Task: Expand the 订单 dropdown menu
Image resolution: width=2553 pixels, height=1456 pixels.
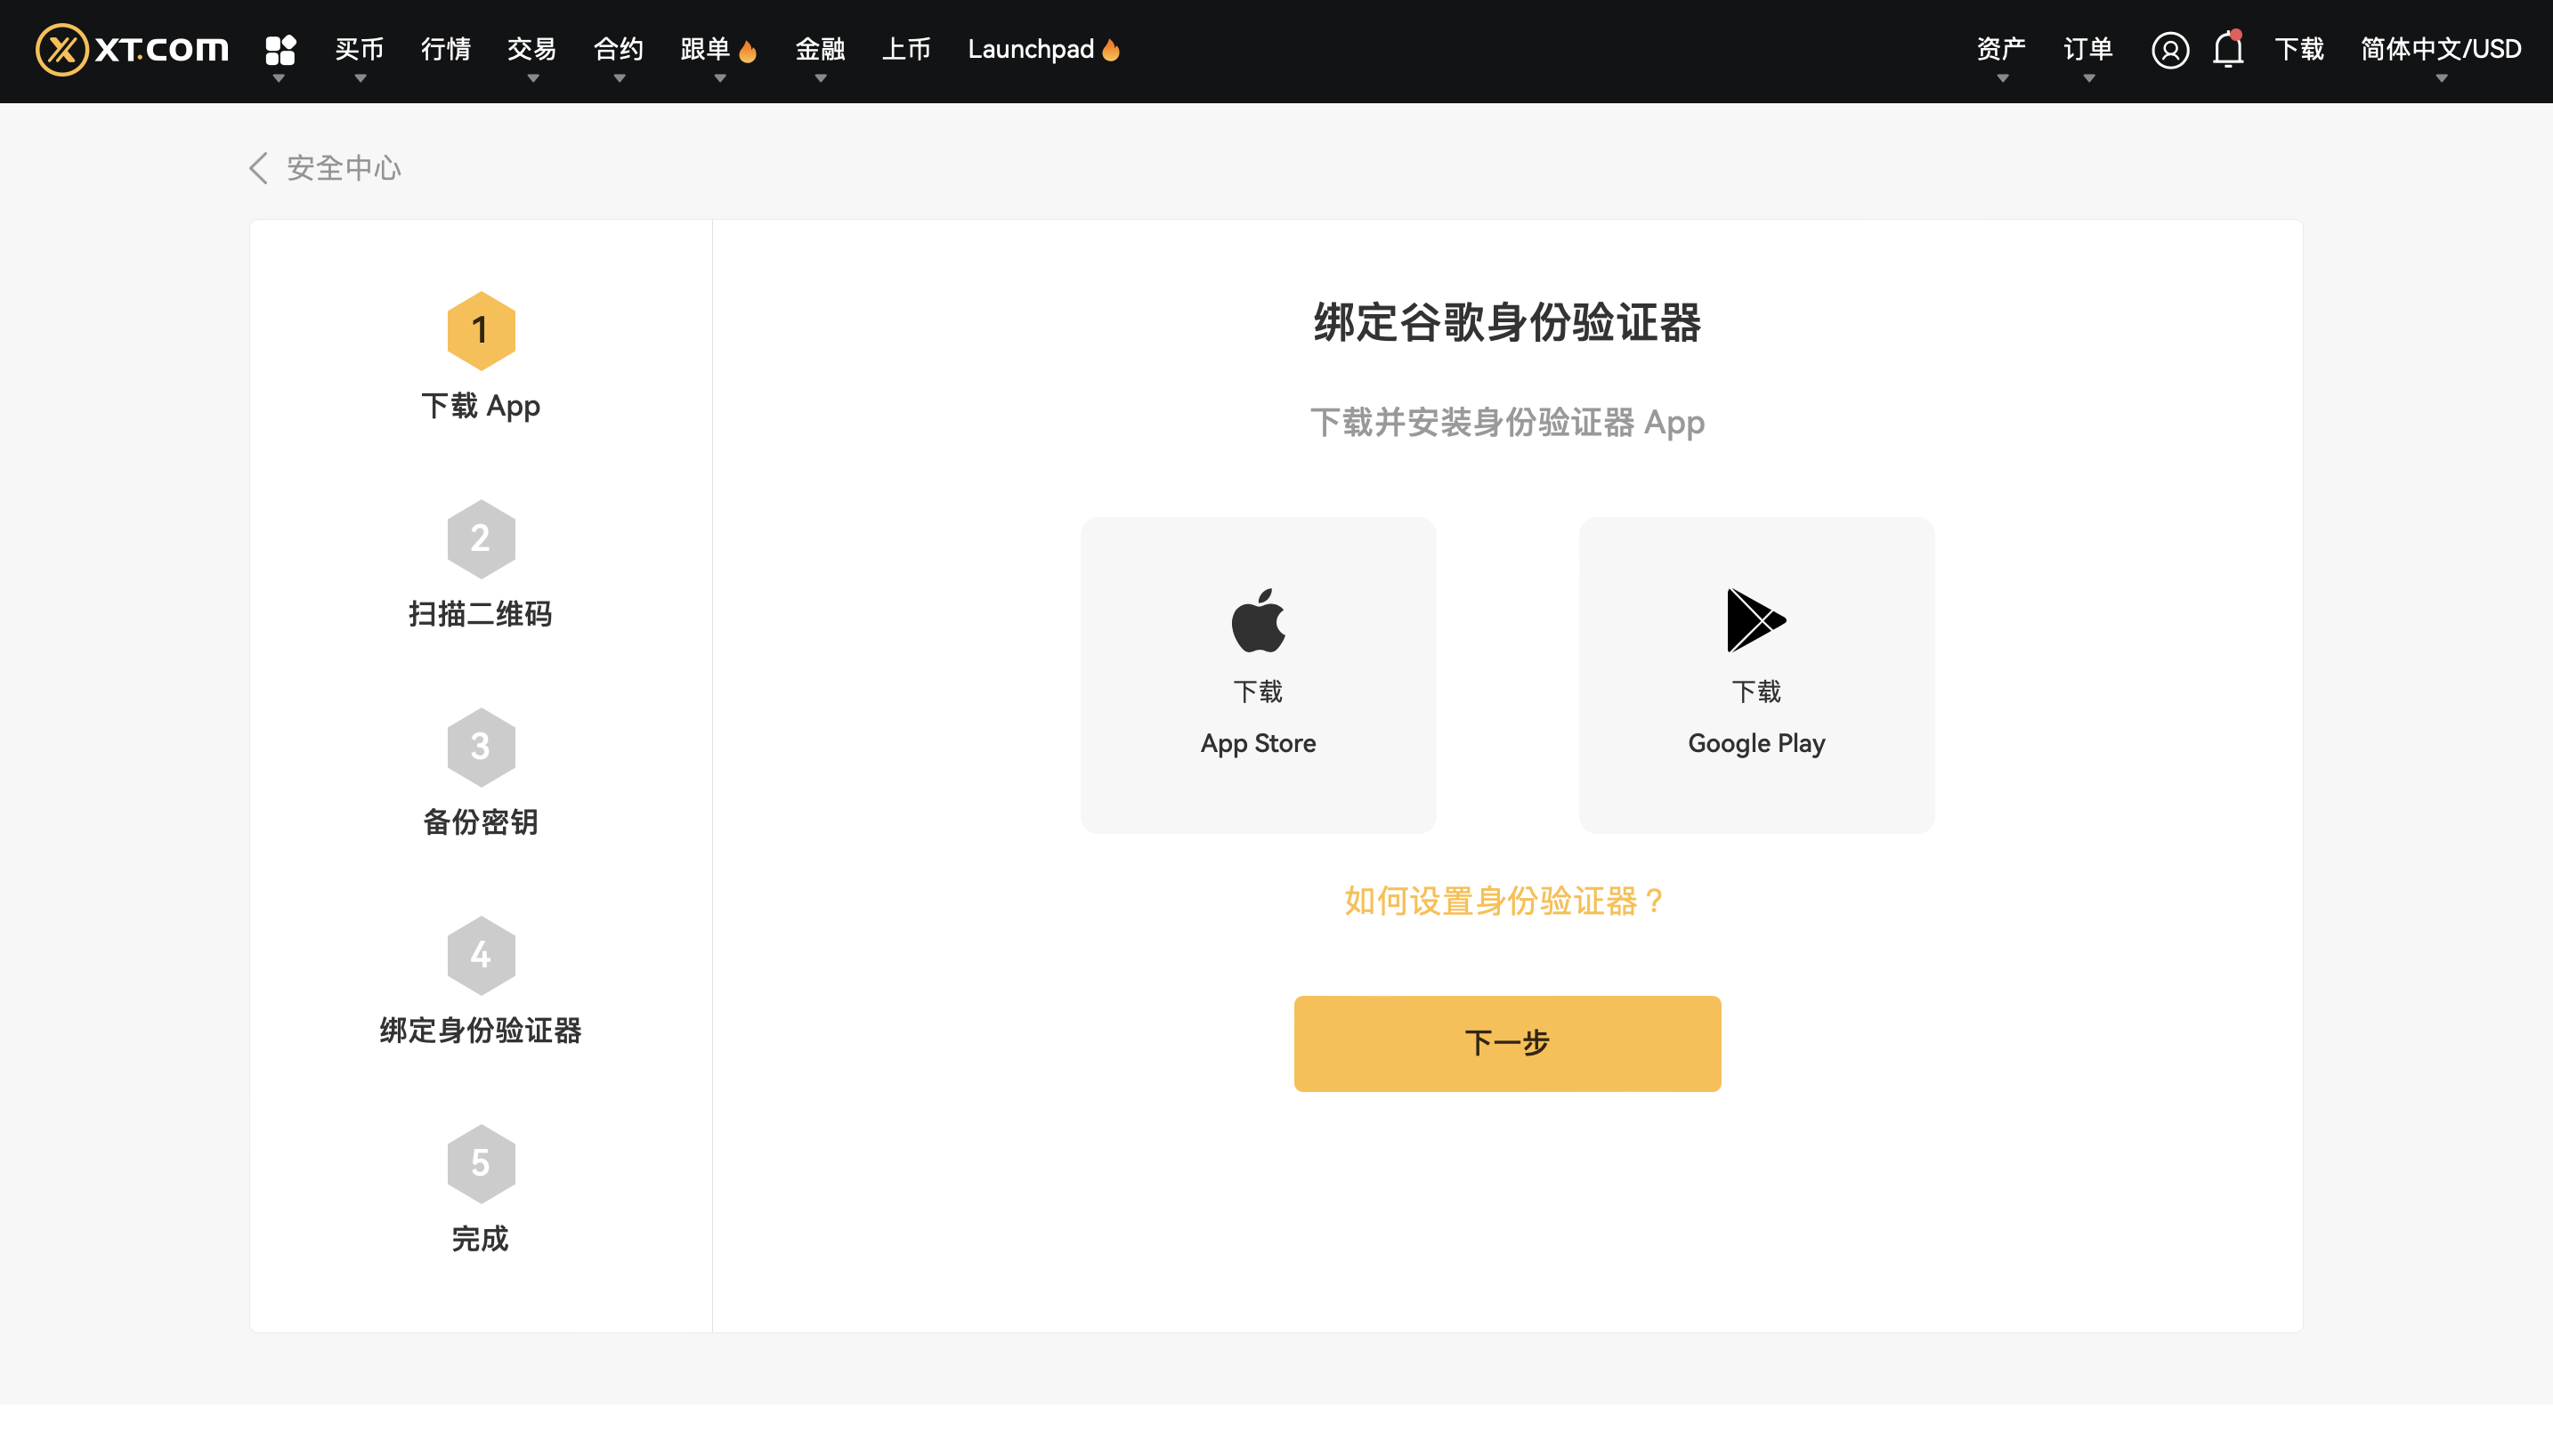Action: tap(2088, 50)
